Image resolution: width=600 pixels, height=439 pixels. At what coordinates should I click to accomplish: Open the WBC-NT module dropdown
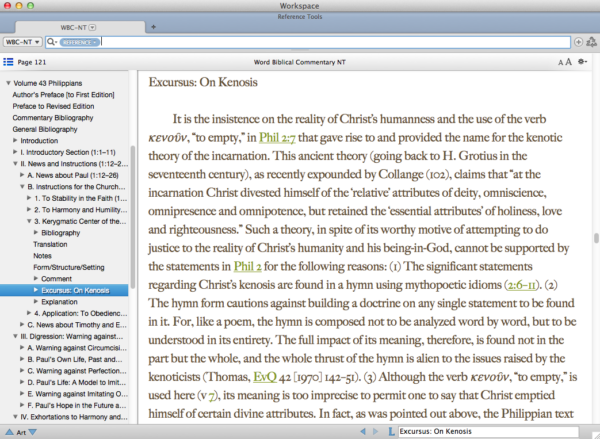22,42
